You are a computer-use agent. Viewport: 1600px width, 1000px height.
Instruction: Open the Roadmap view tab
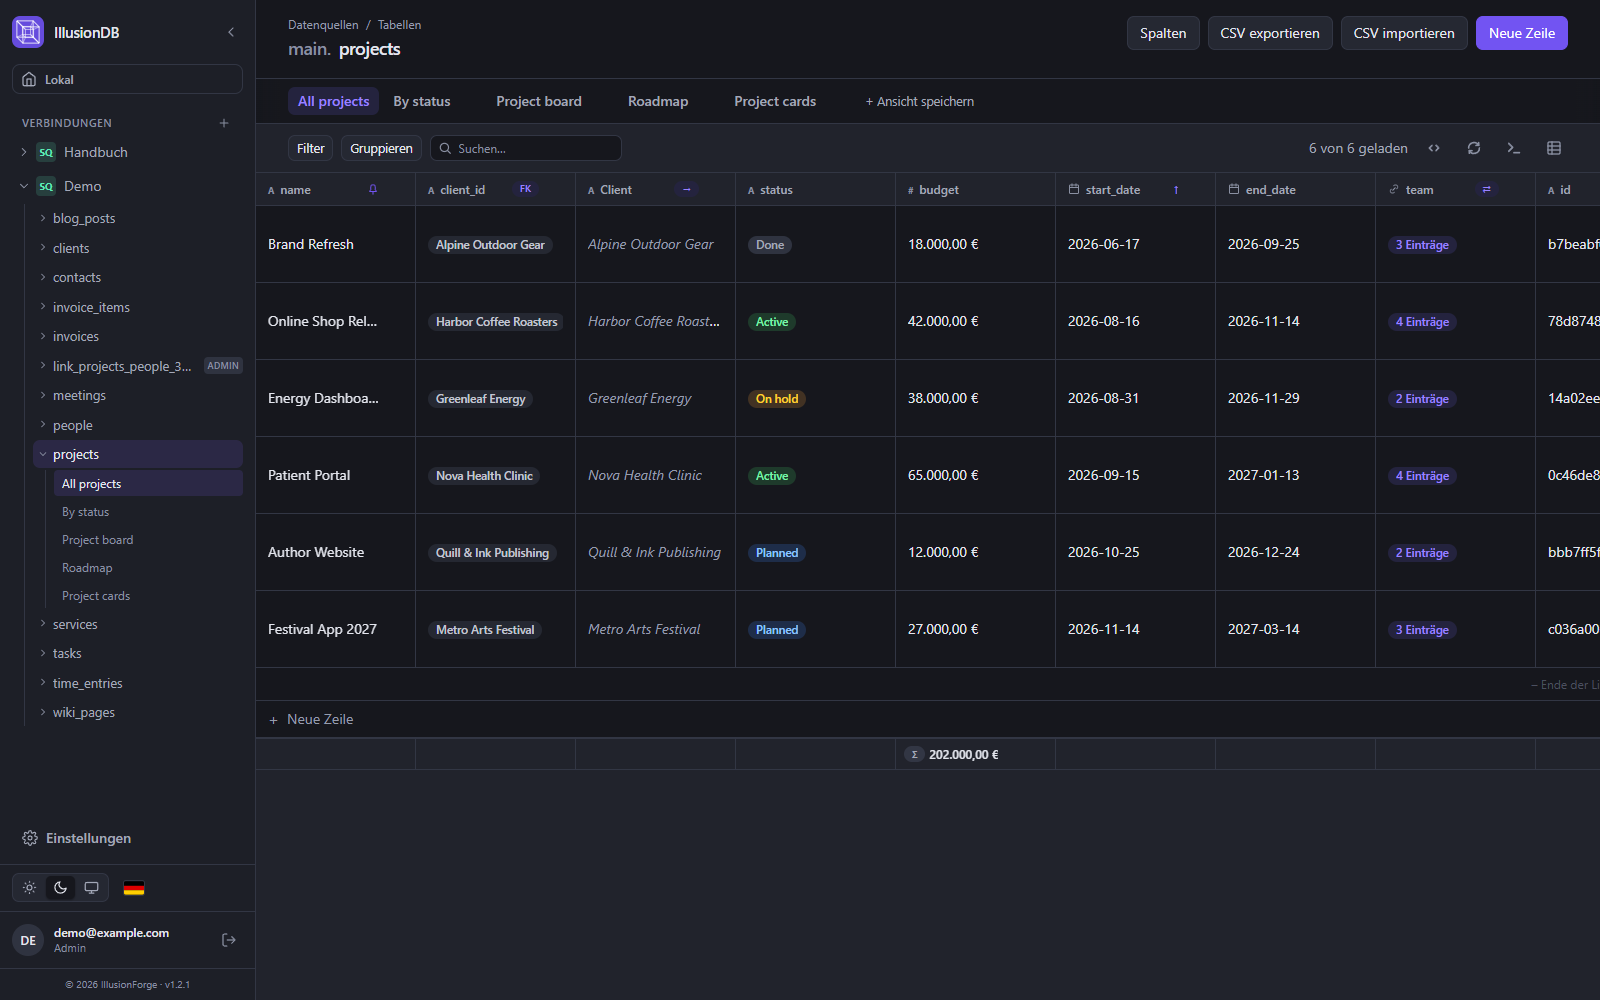pos(658,101)
